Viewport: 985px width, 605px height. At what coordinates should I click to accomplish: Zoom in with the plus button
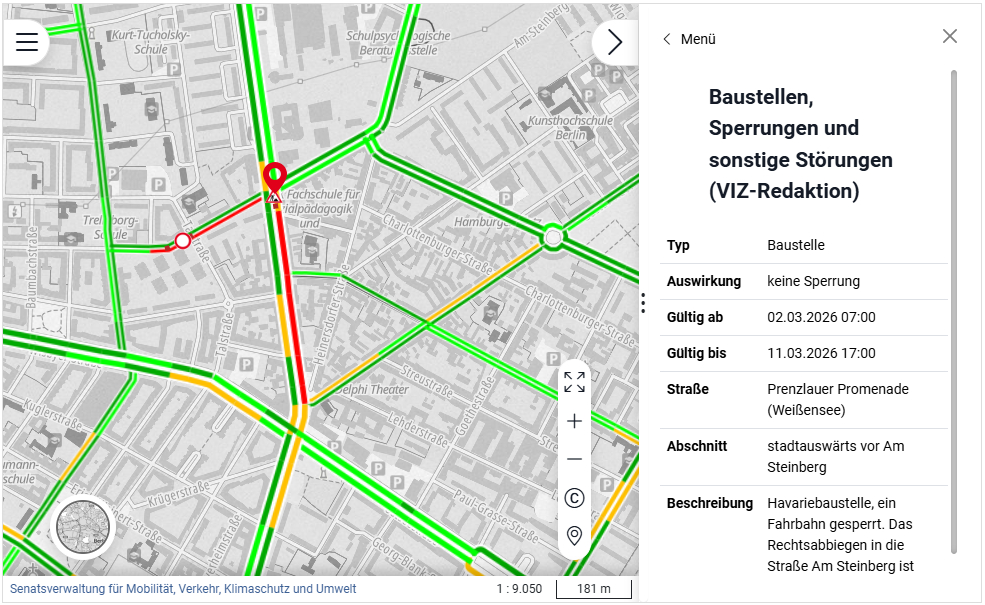(574, 421)
